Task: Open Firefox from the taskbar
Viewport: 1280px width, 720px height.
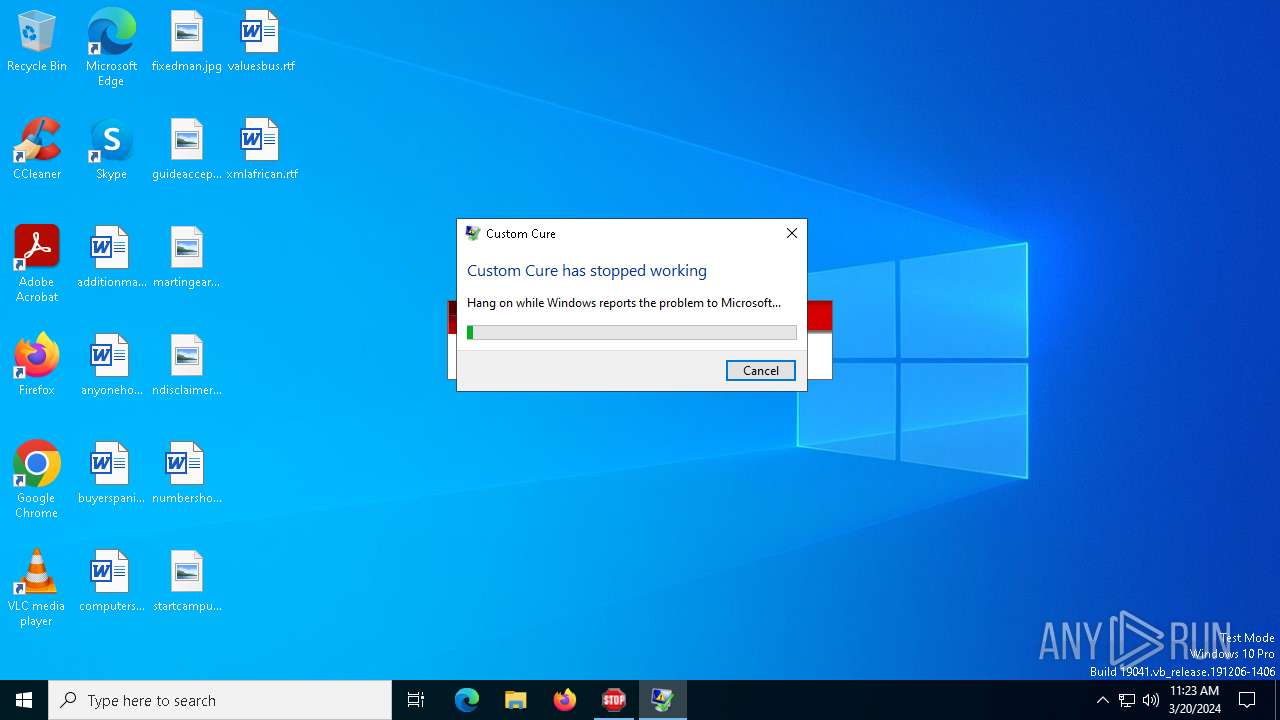Action: pos(565,700)
